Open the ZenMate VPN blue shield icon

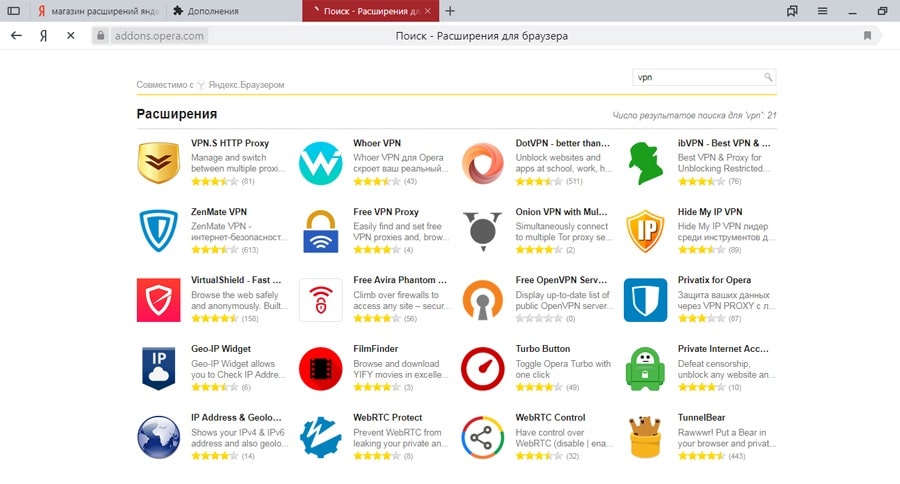coord(158,231)
